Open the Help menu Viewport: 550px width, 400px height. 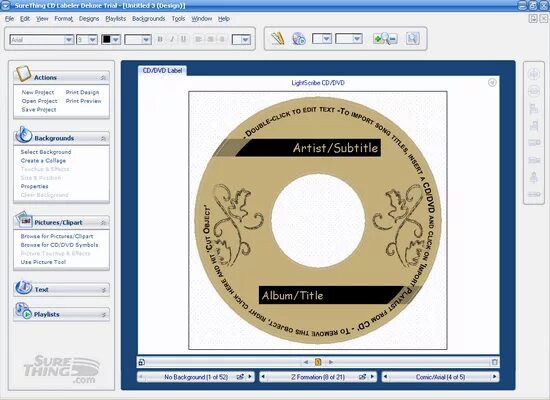click(x=223, y=19)
